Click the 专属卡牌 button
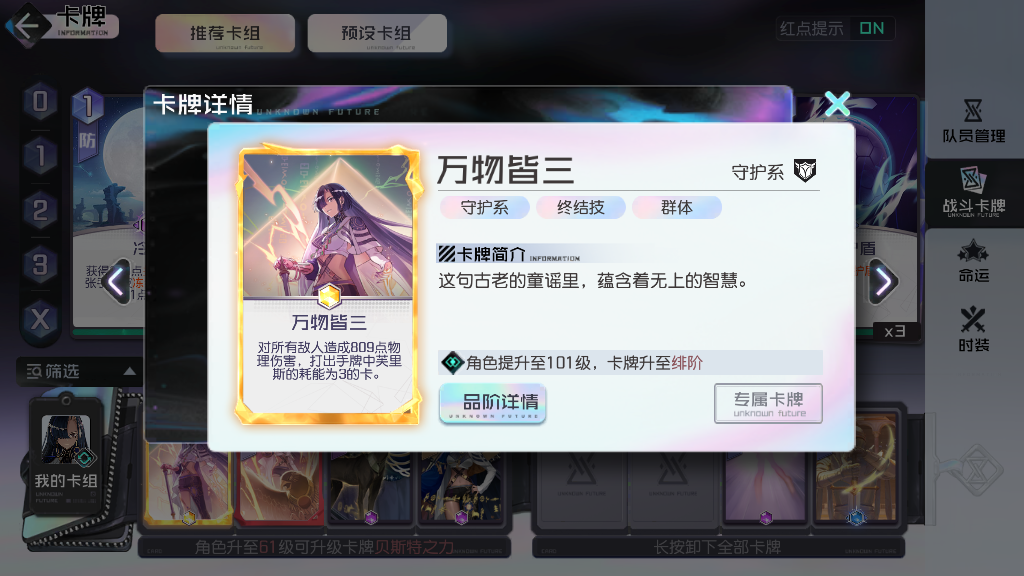This screenshot has width=1024, height=576. coord(768,403)
